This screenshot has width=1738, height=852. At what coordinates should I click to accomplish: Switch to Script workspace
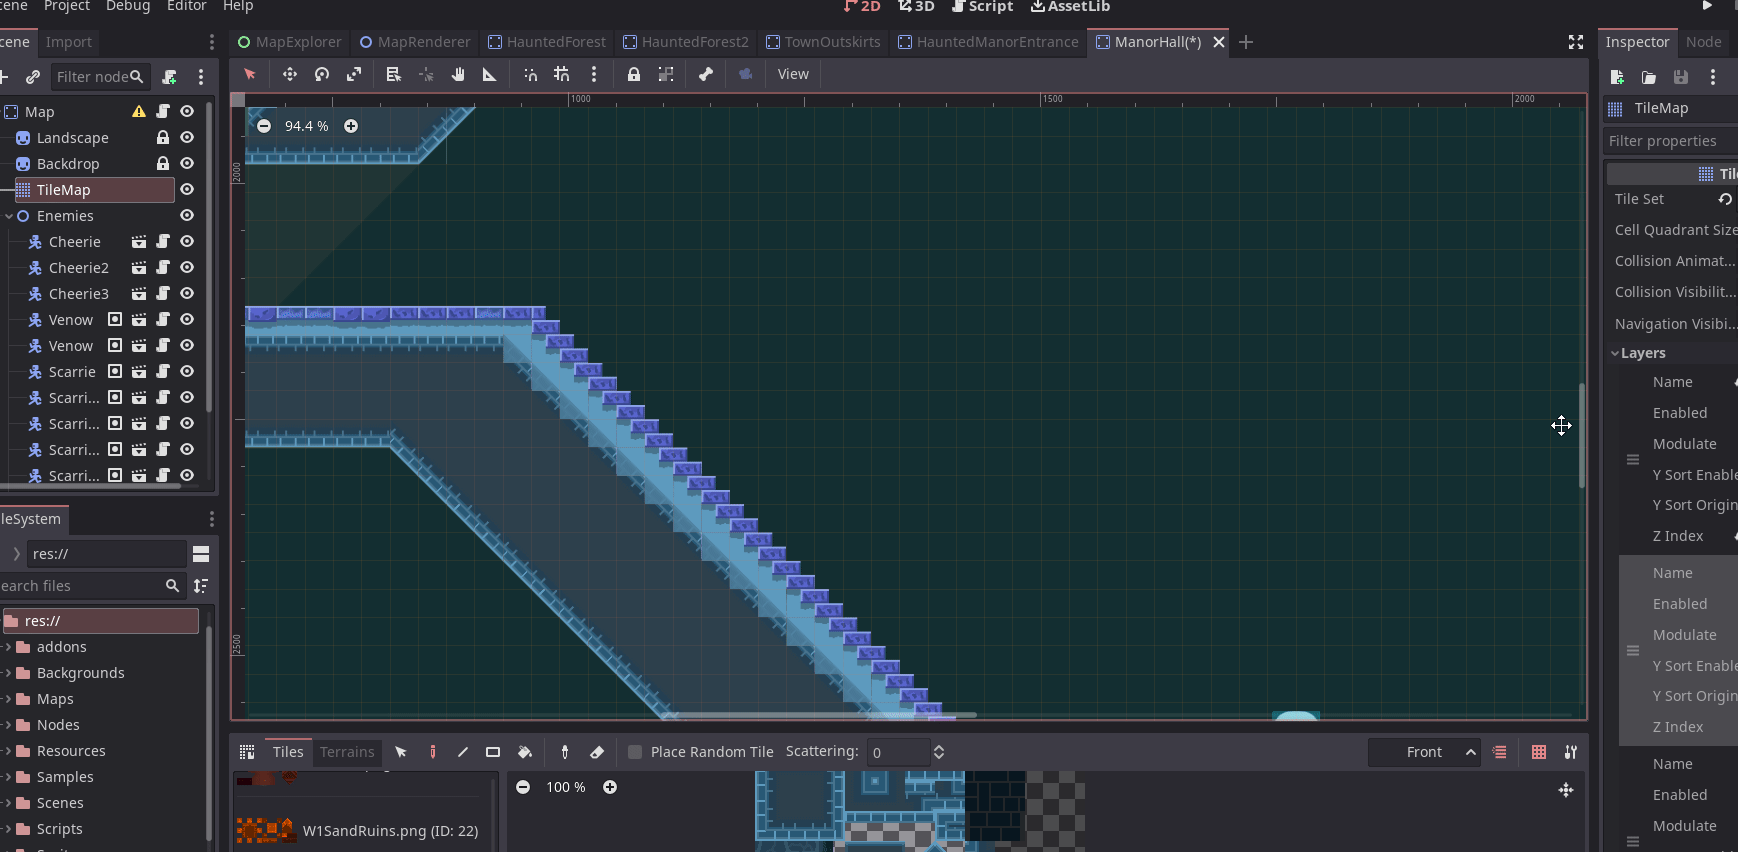coord(982,6)
